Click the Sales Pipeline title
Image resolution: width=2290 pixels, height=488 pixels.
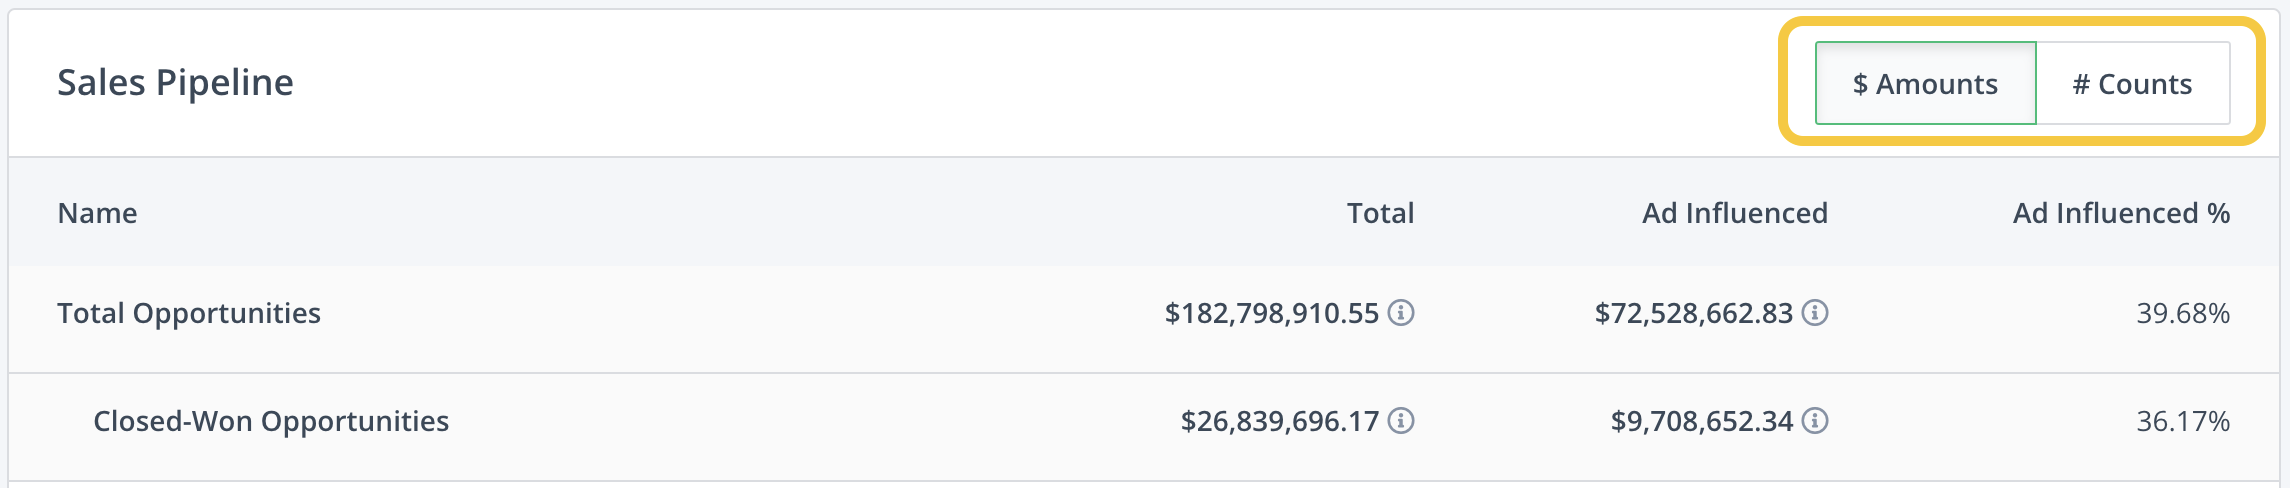[x=175, y=82]
